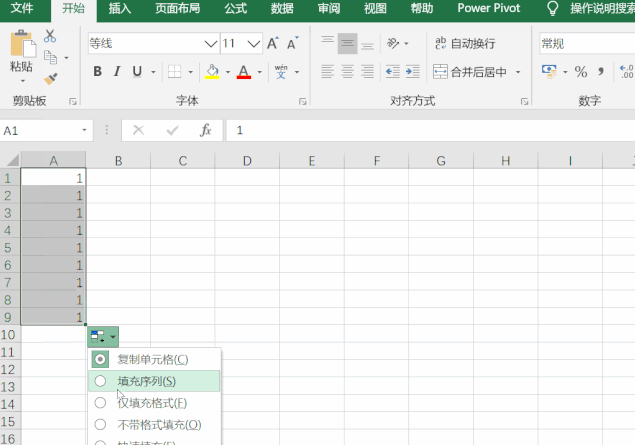Screen dimensions: 635x445
Task: Open the font size dropdown
Action: click(254, 44)
